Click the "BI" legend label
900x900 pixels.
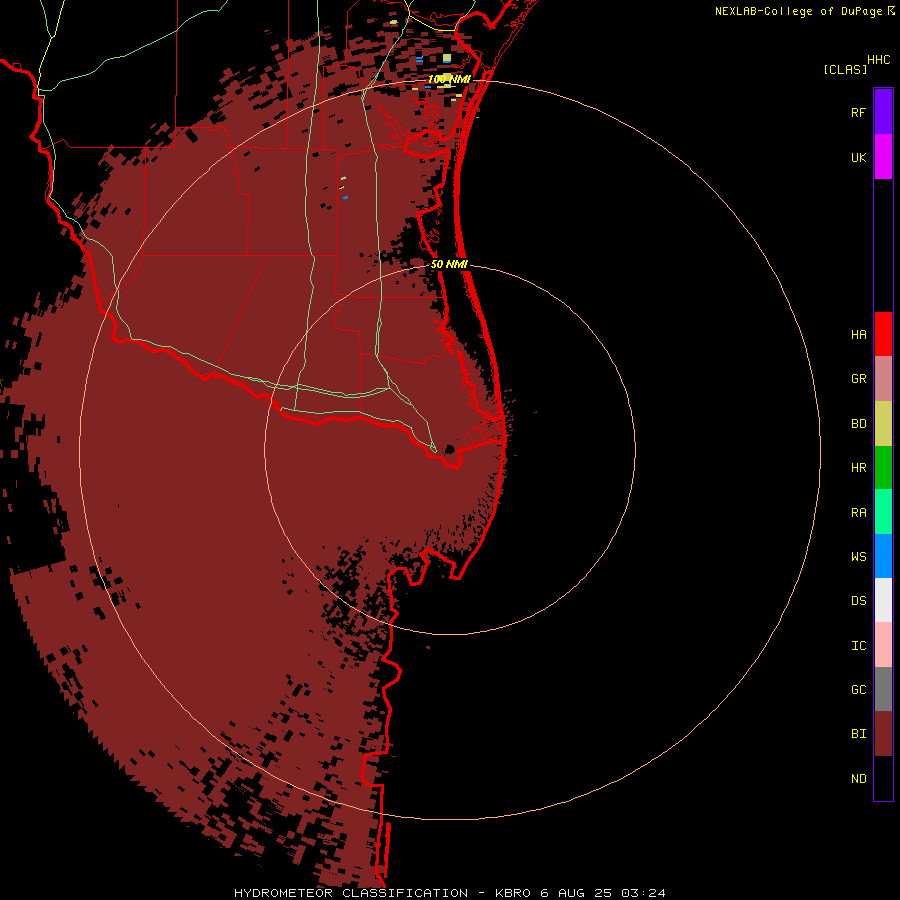(x=859, y=734)
